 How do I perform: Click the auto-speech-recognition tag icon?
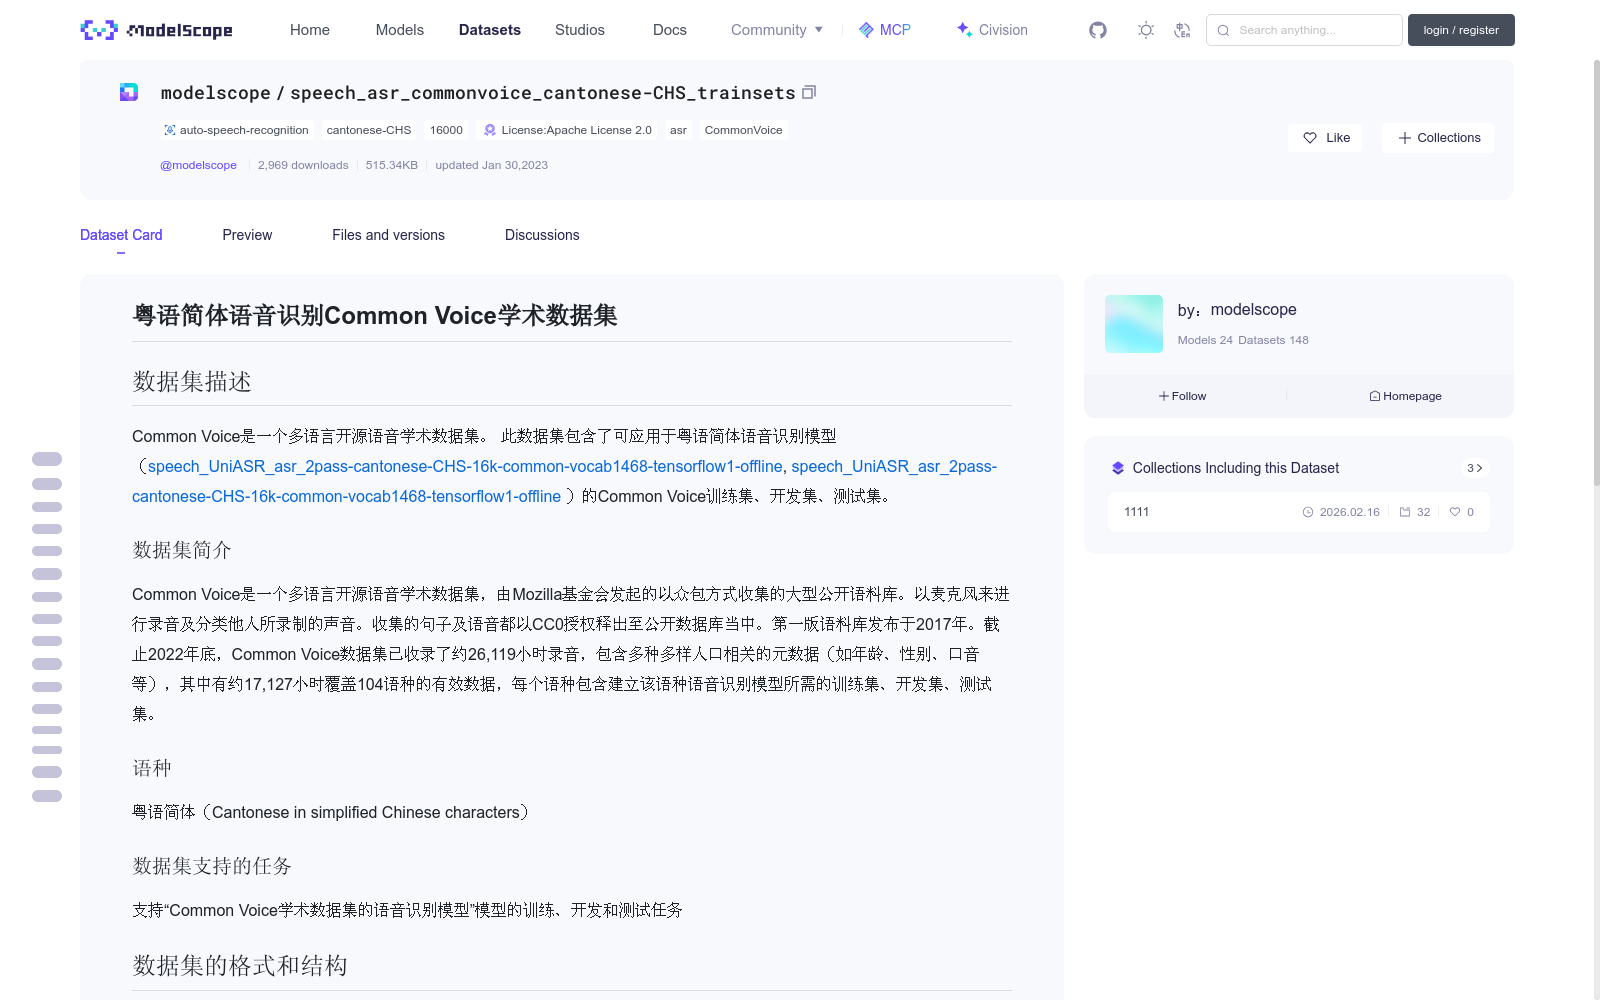point(170,130)
